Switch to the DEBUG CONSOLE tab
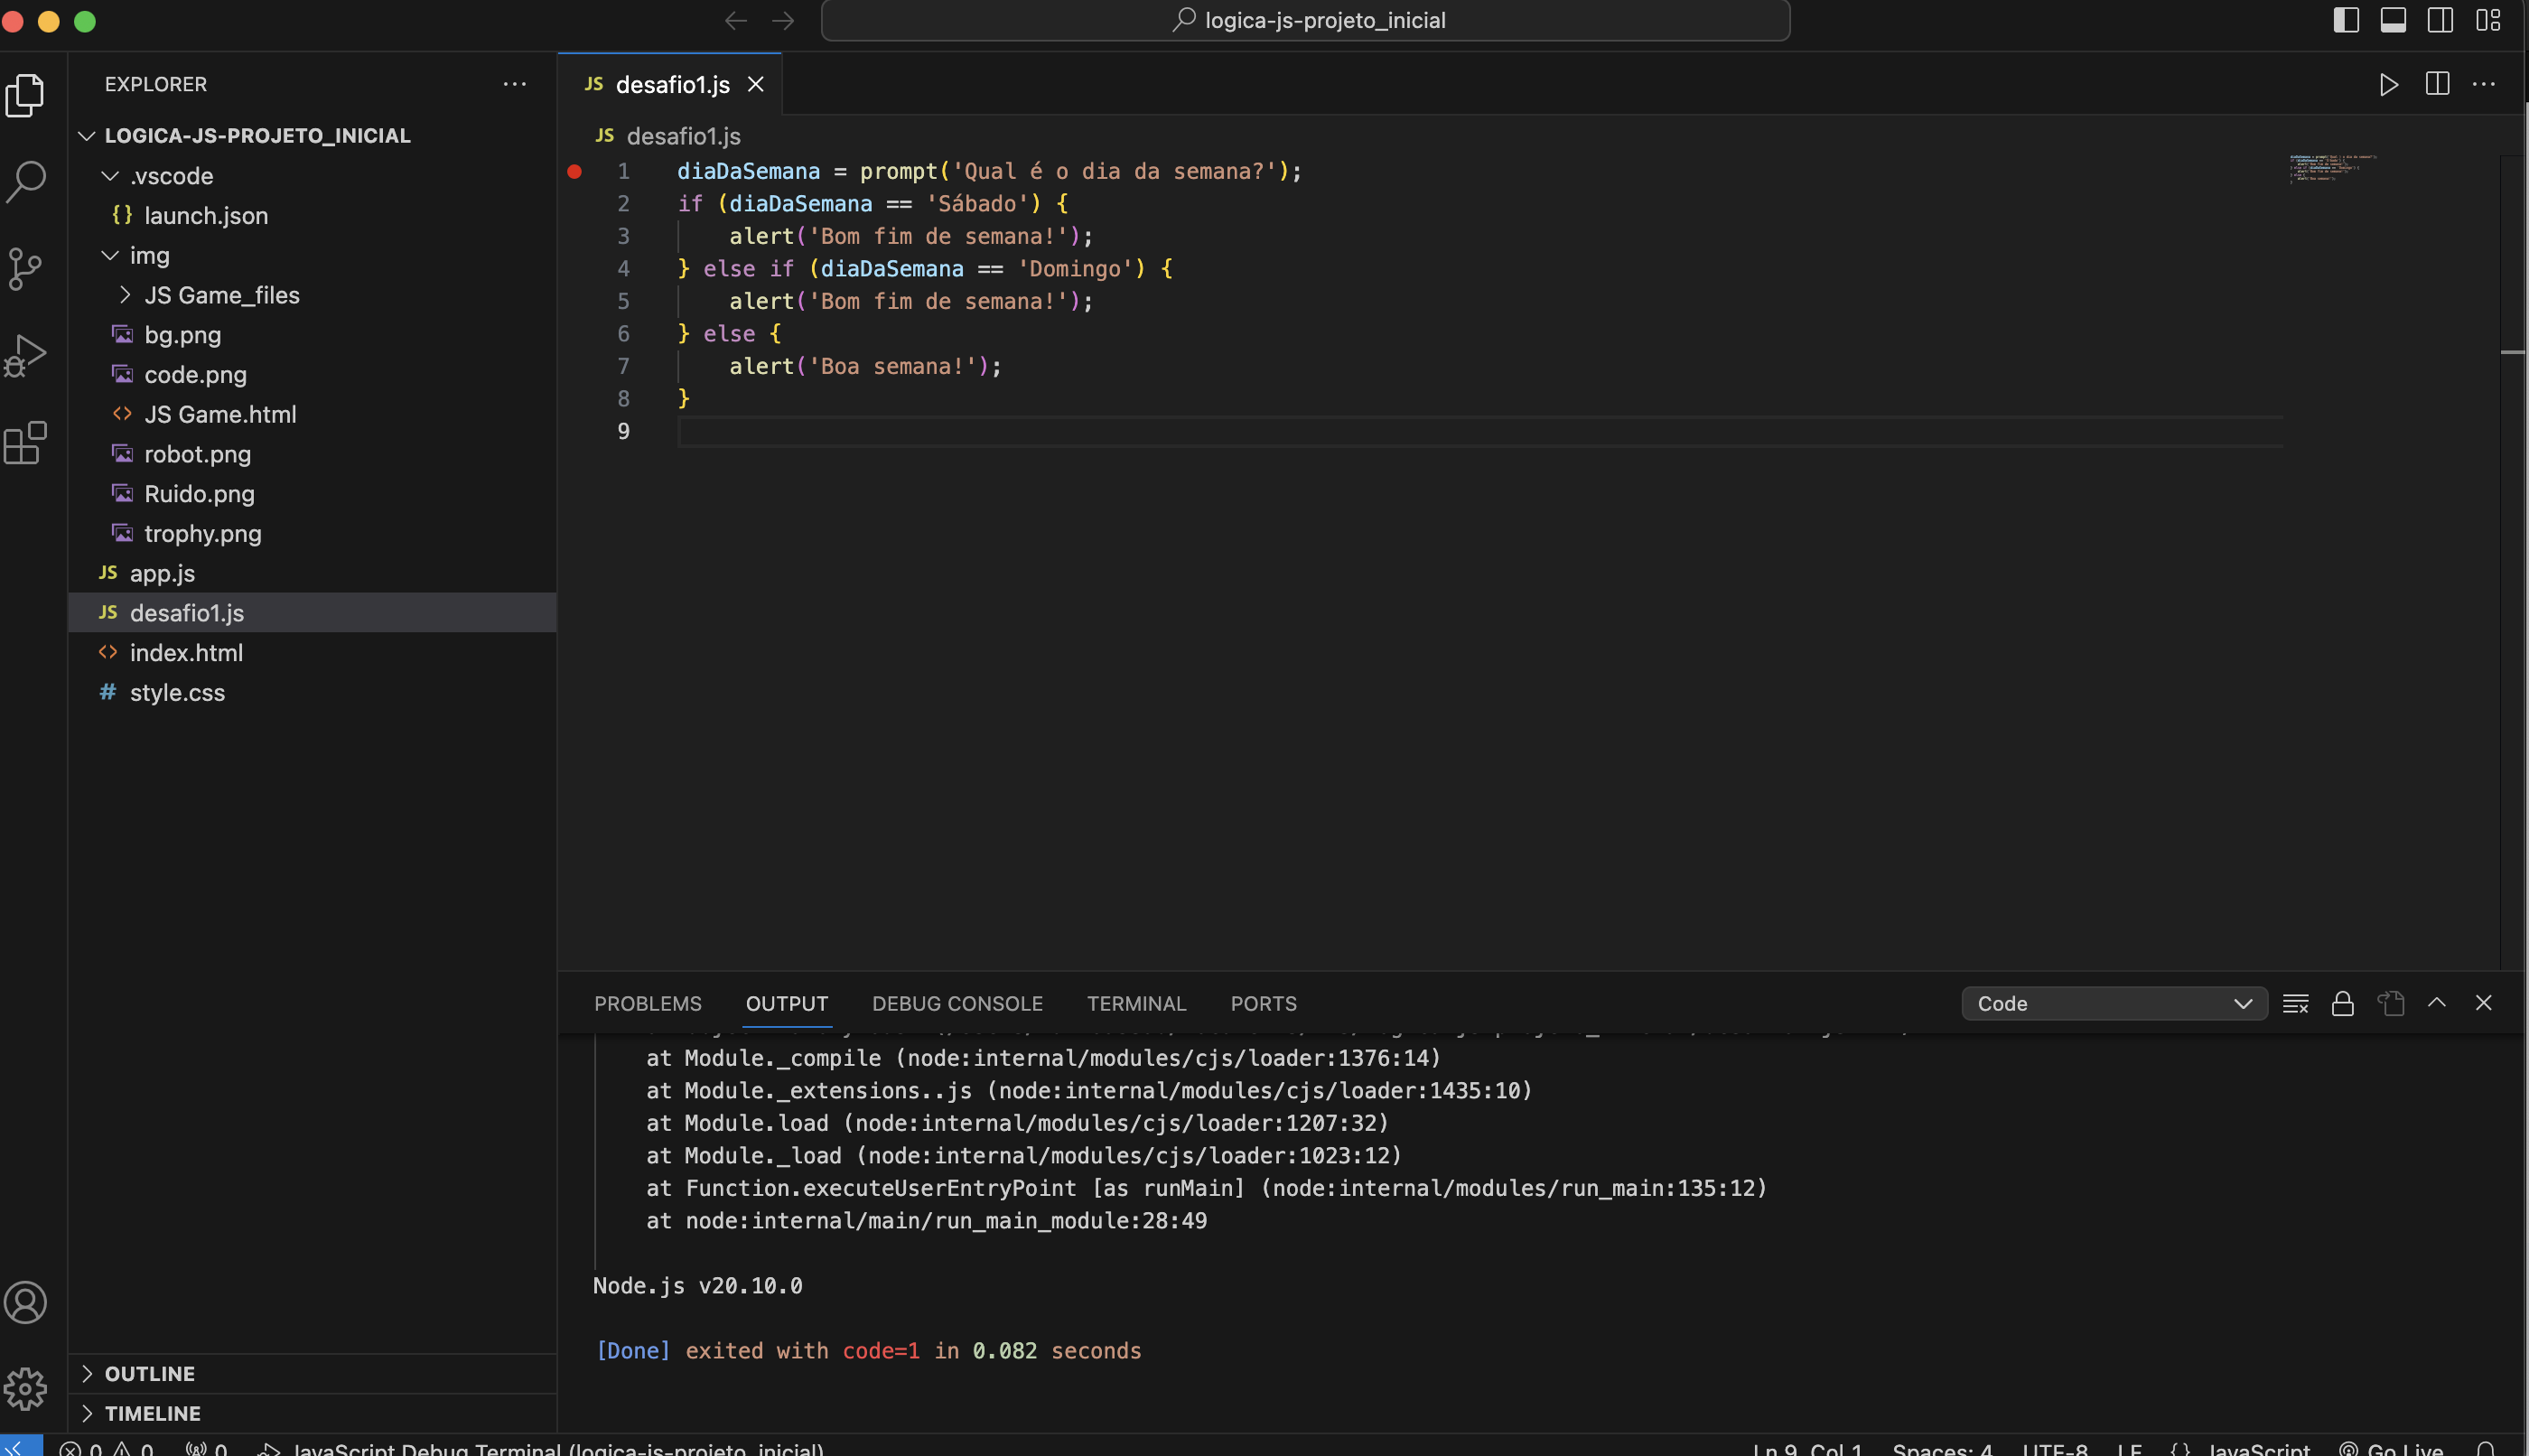This screenshot has height=1456, width=2529. coord(957,1003)
